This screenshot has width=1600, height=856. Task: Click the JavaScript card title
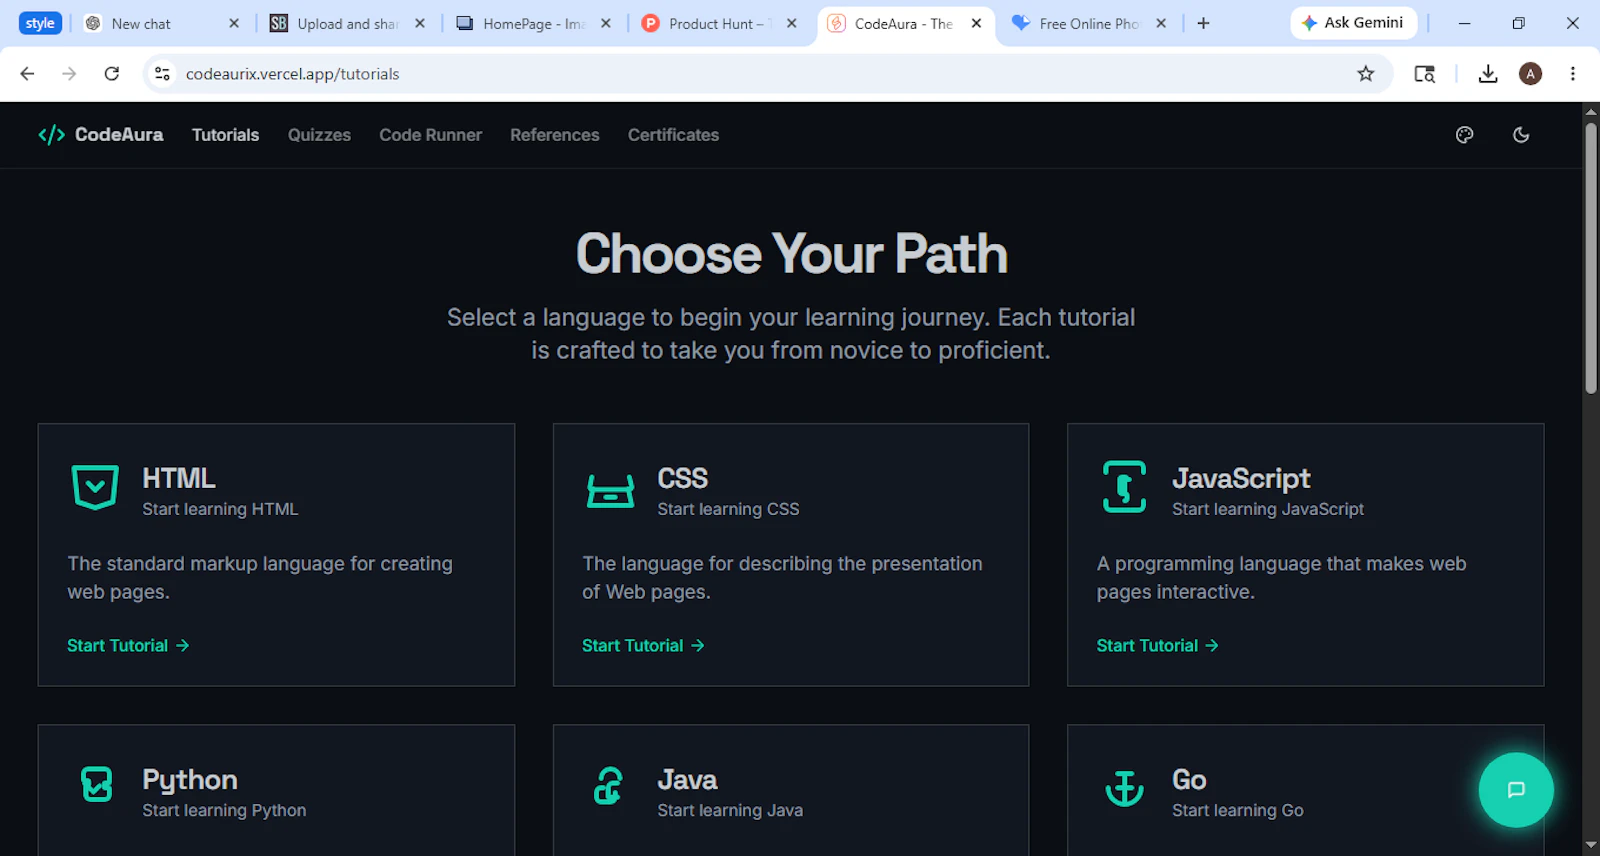tap(1241, 479)
